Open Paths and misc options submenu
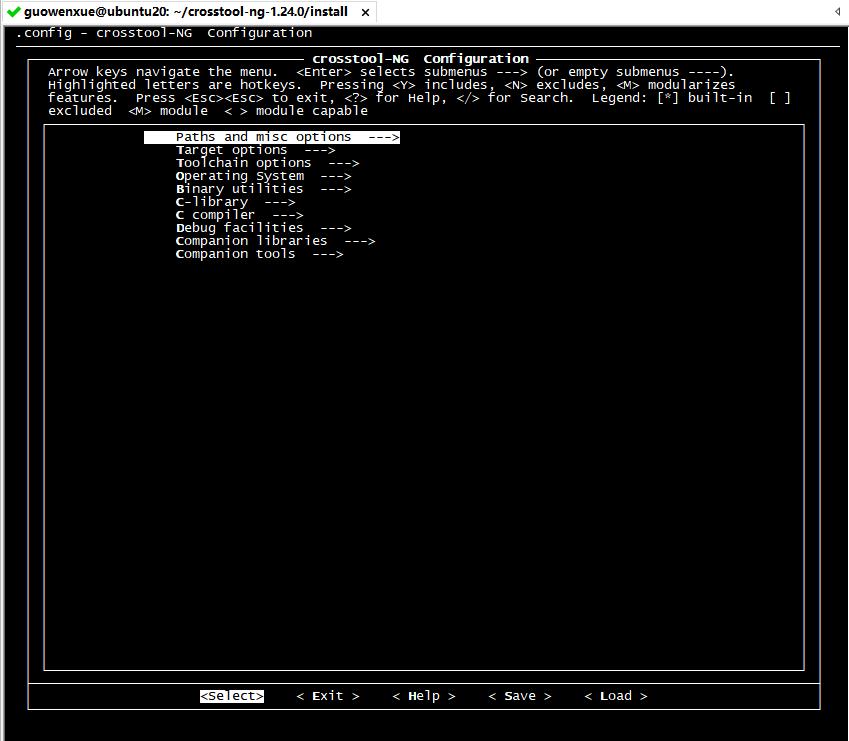This screenshot has height=741, width=849. [x=272, y=137]
